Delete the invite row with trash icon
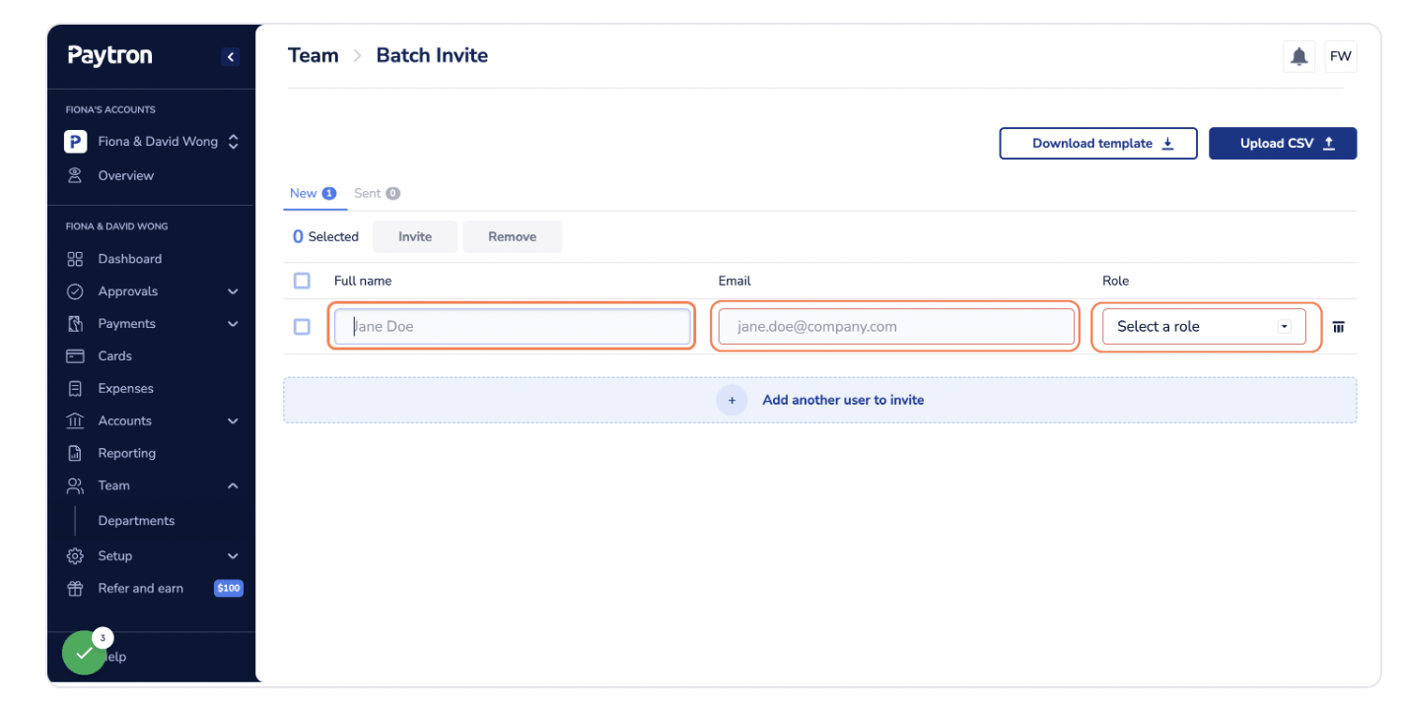Viewport: 1401px width, 703px height. [x=1338, y=327]
